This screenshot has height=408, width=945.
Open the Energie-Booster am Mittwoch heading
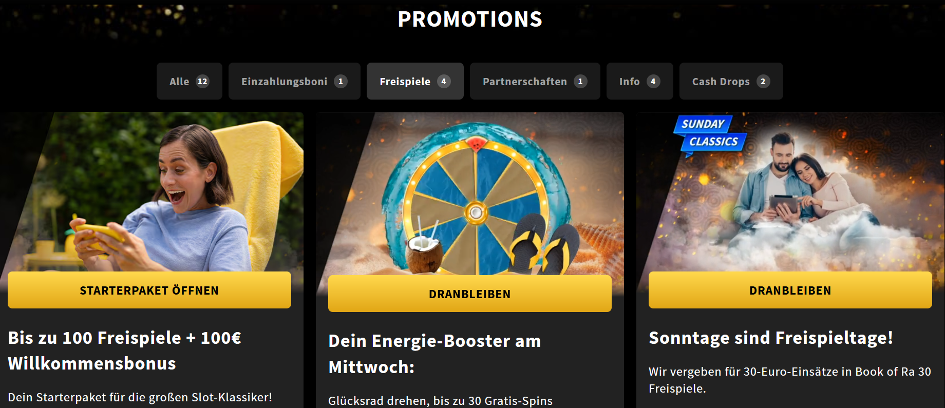[435, 354]
